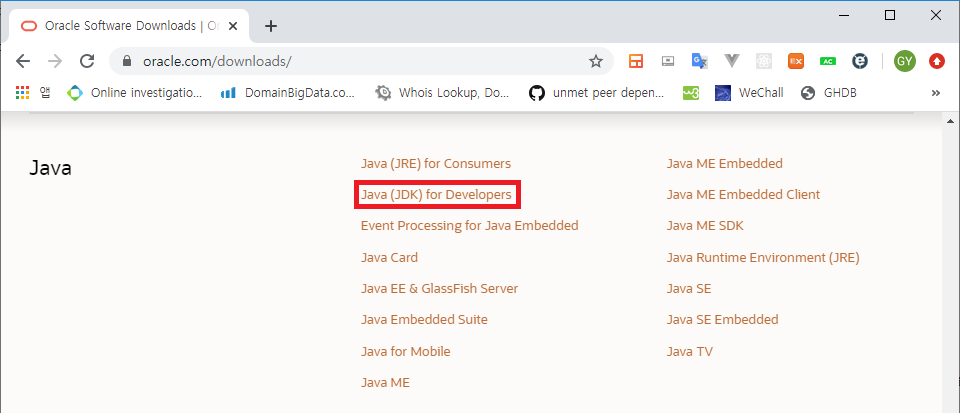Click the forward navigation arrow
Image resolution: width=960 pixels, height=413 pixels.
click(x=55, y=61)
